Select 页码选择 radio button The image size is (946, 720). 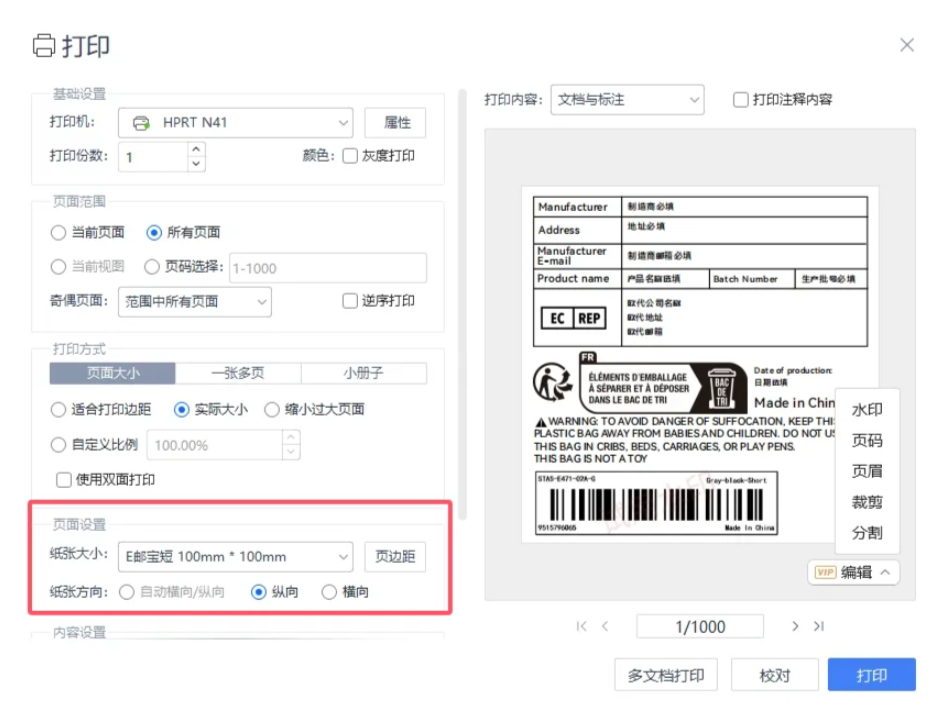tap(151, 267)
